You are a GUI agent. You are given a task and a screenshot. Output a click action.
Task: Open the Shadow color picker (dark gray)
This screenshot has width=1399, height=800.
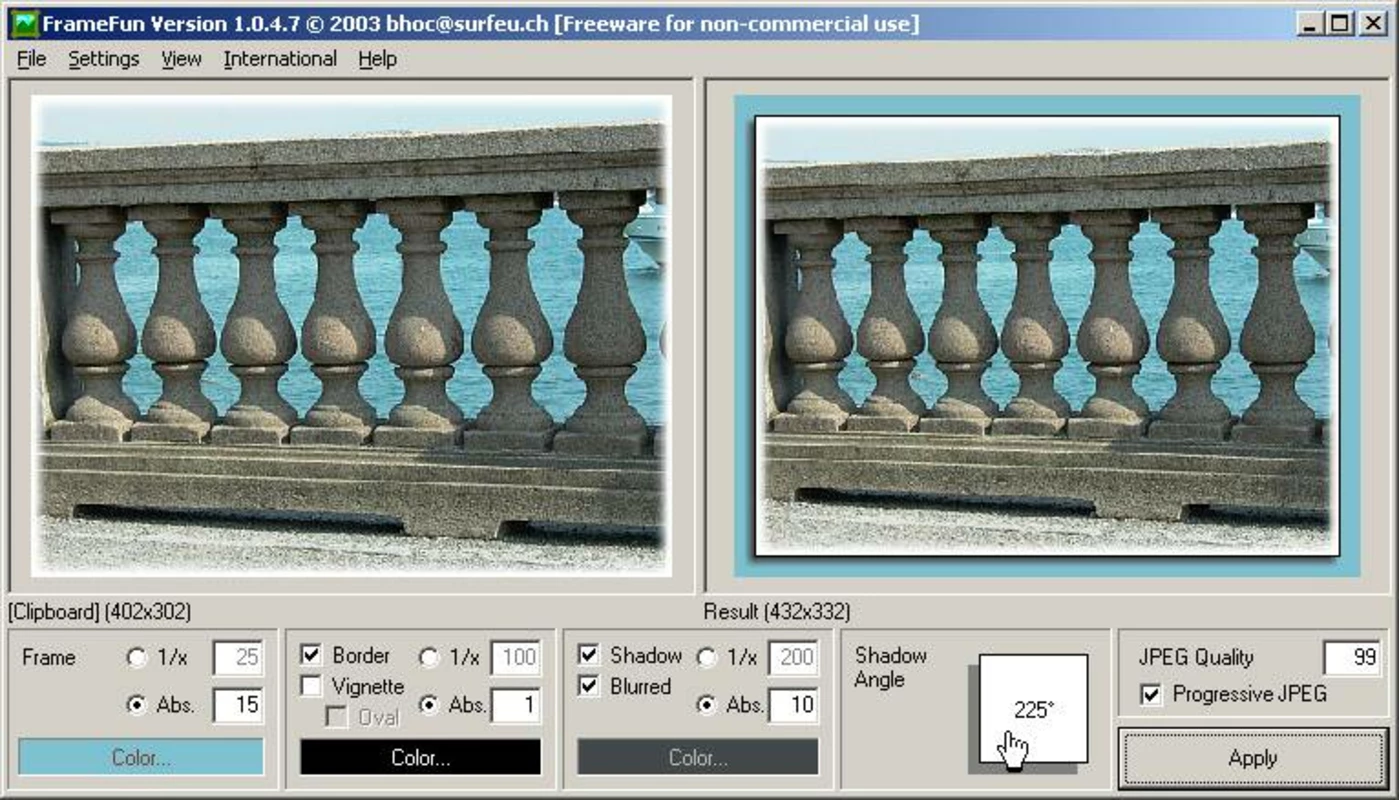tap(698, 757)
